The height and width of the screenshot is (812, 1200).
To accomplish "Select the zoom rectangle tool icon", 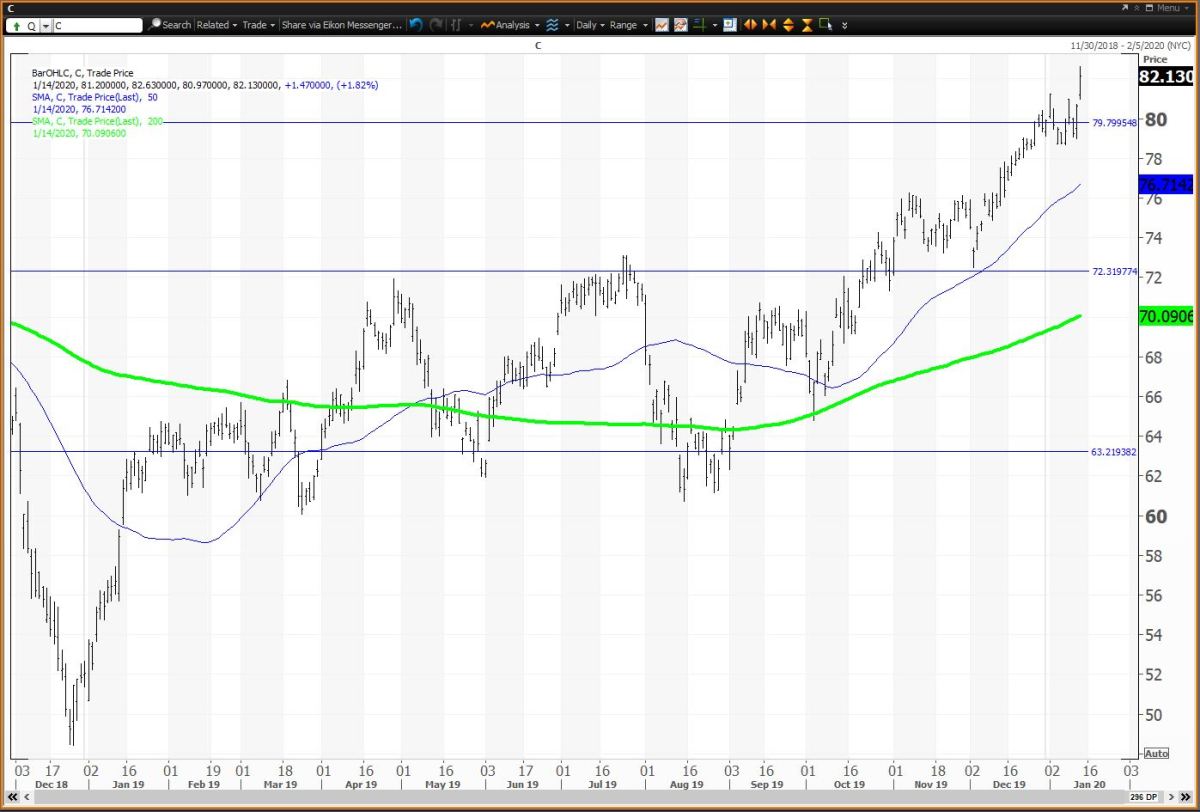I will pyautogui.click(x=826, y=25).
